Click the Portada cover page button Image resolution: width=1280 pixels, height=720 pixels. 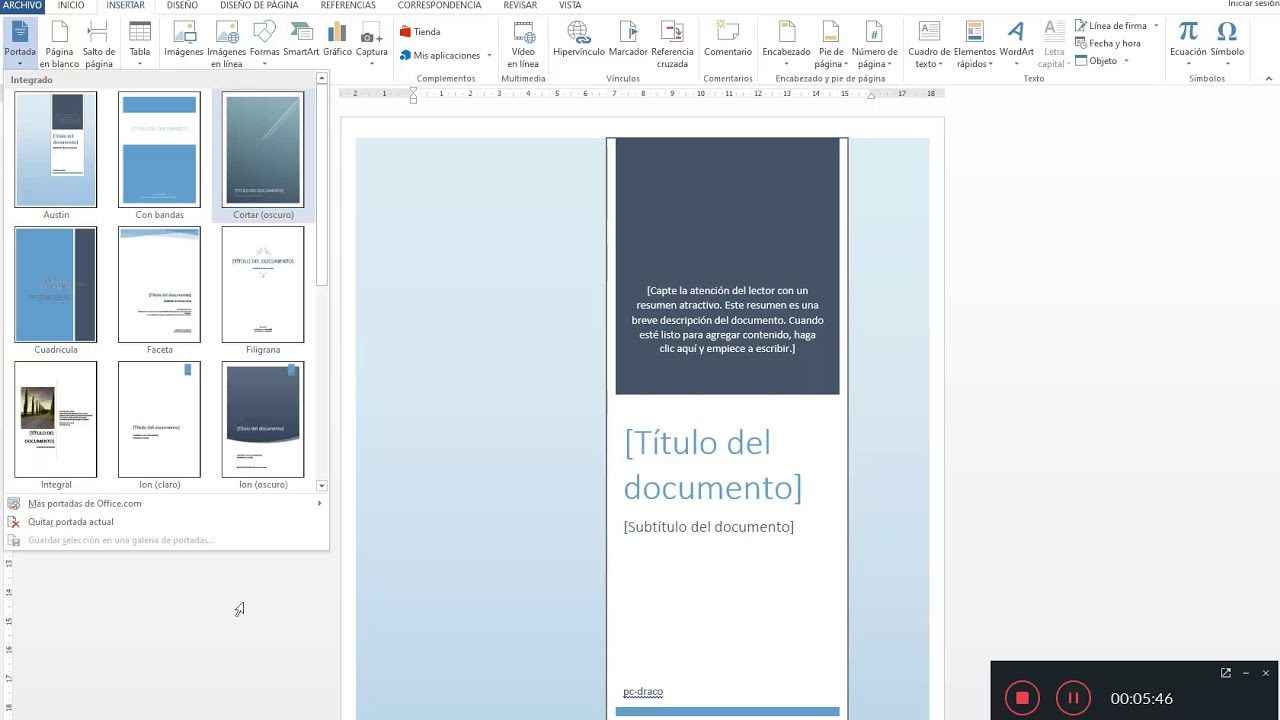click(19, 43)
